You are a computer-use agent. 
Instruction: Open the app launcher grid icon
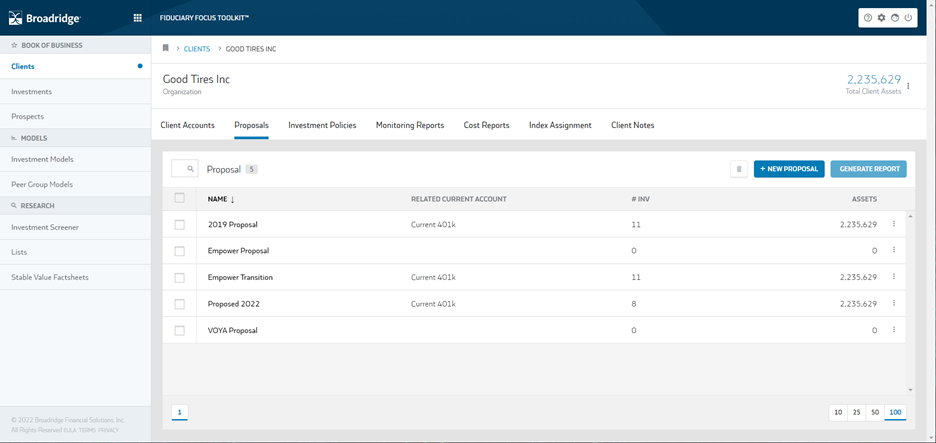(137, 18)
